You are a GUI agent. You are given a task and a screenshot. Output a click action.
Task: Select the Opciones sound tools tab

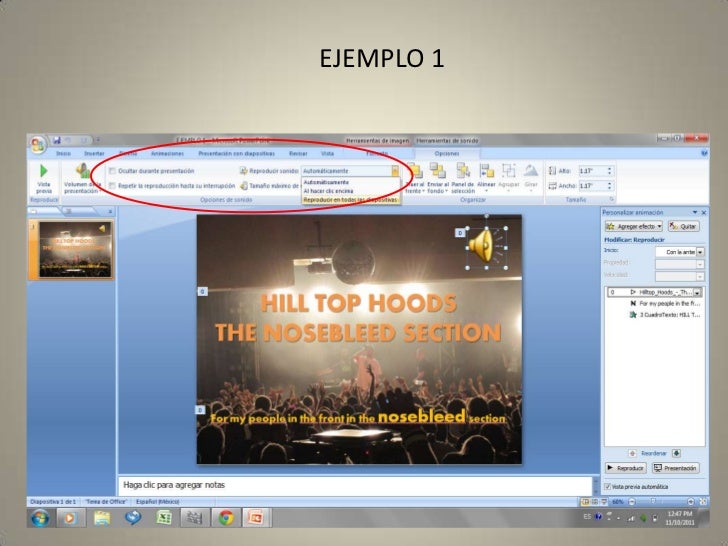click(x=447, y=153)
